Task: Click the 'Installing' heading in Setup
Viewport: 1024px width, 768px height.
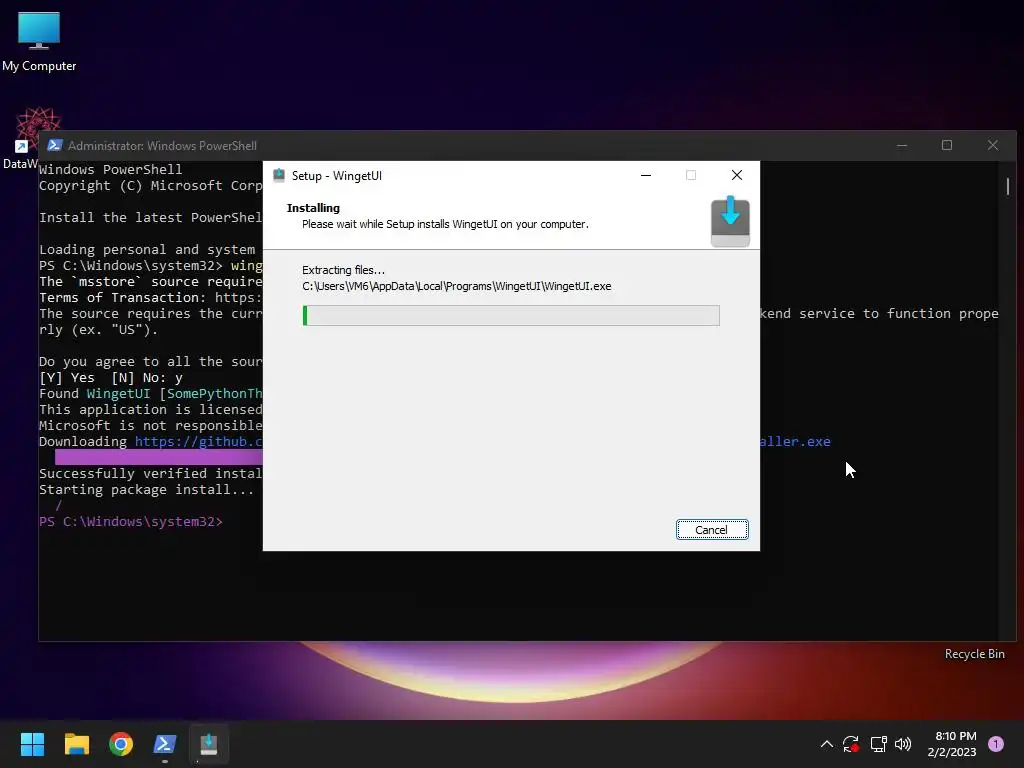Action: pyautogui.click(x=313, y=208)
